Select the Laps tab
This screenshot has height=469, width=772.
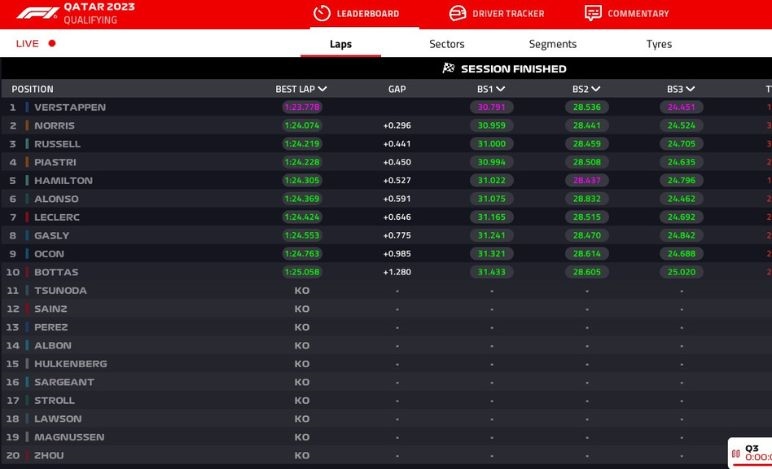tap(340, 44)
